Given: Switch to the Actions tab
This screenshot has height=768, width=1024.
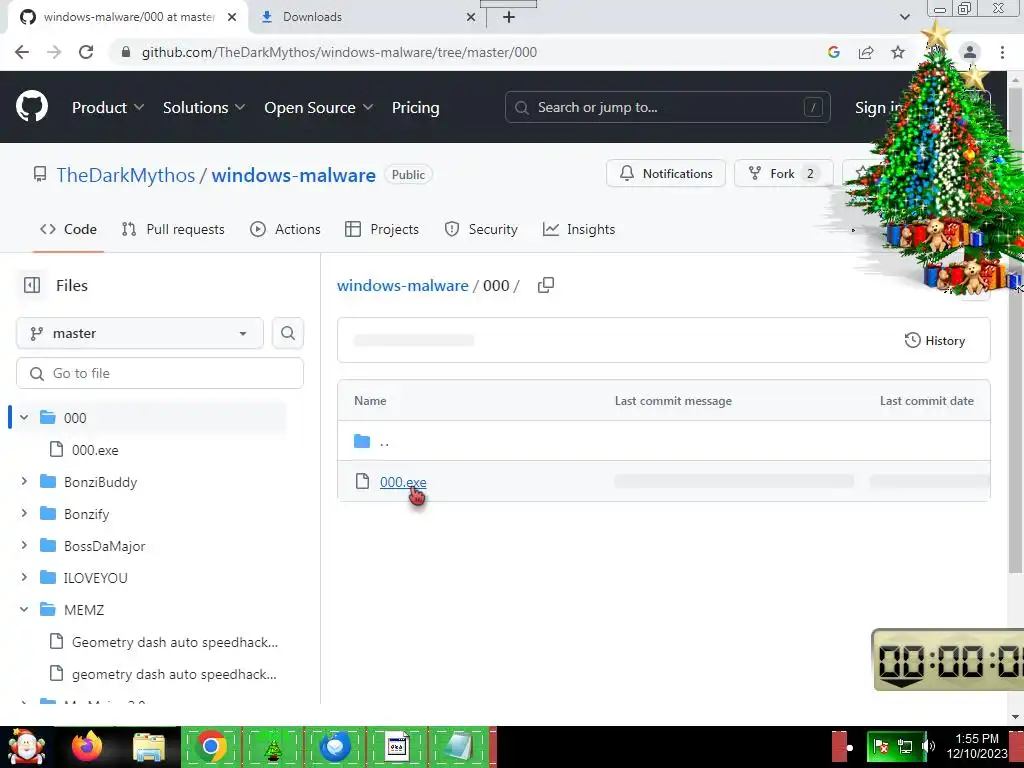Looking at the screenshot, I should (x=285, y=229).
